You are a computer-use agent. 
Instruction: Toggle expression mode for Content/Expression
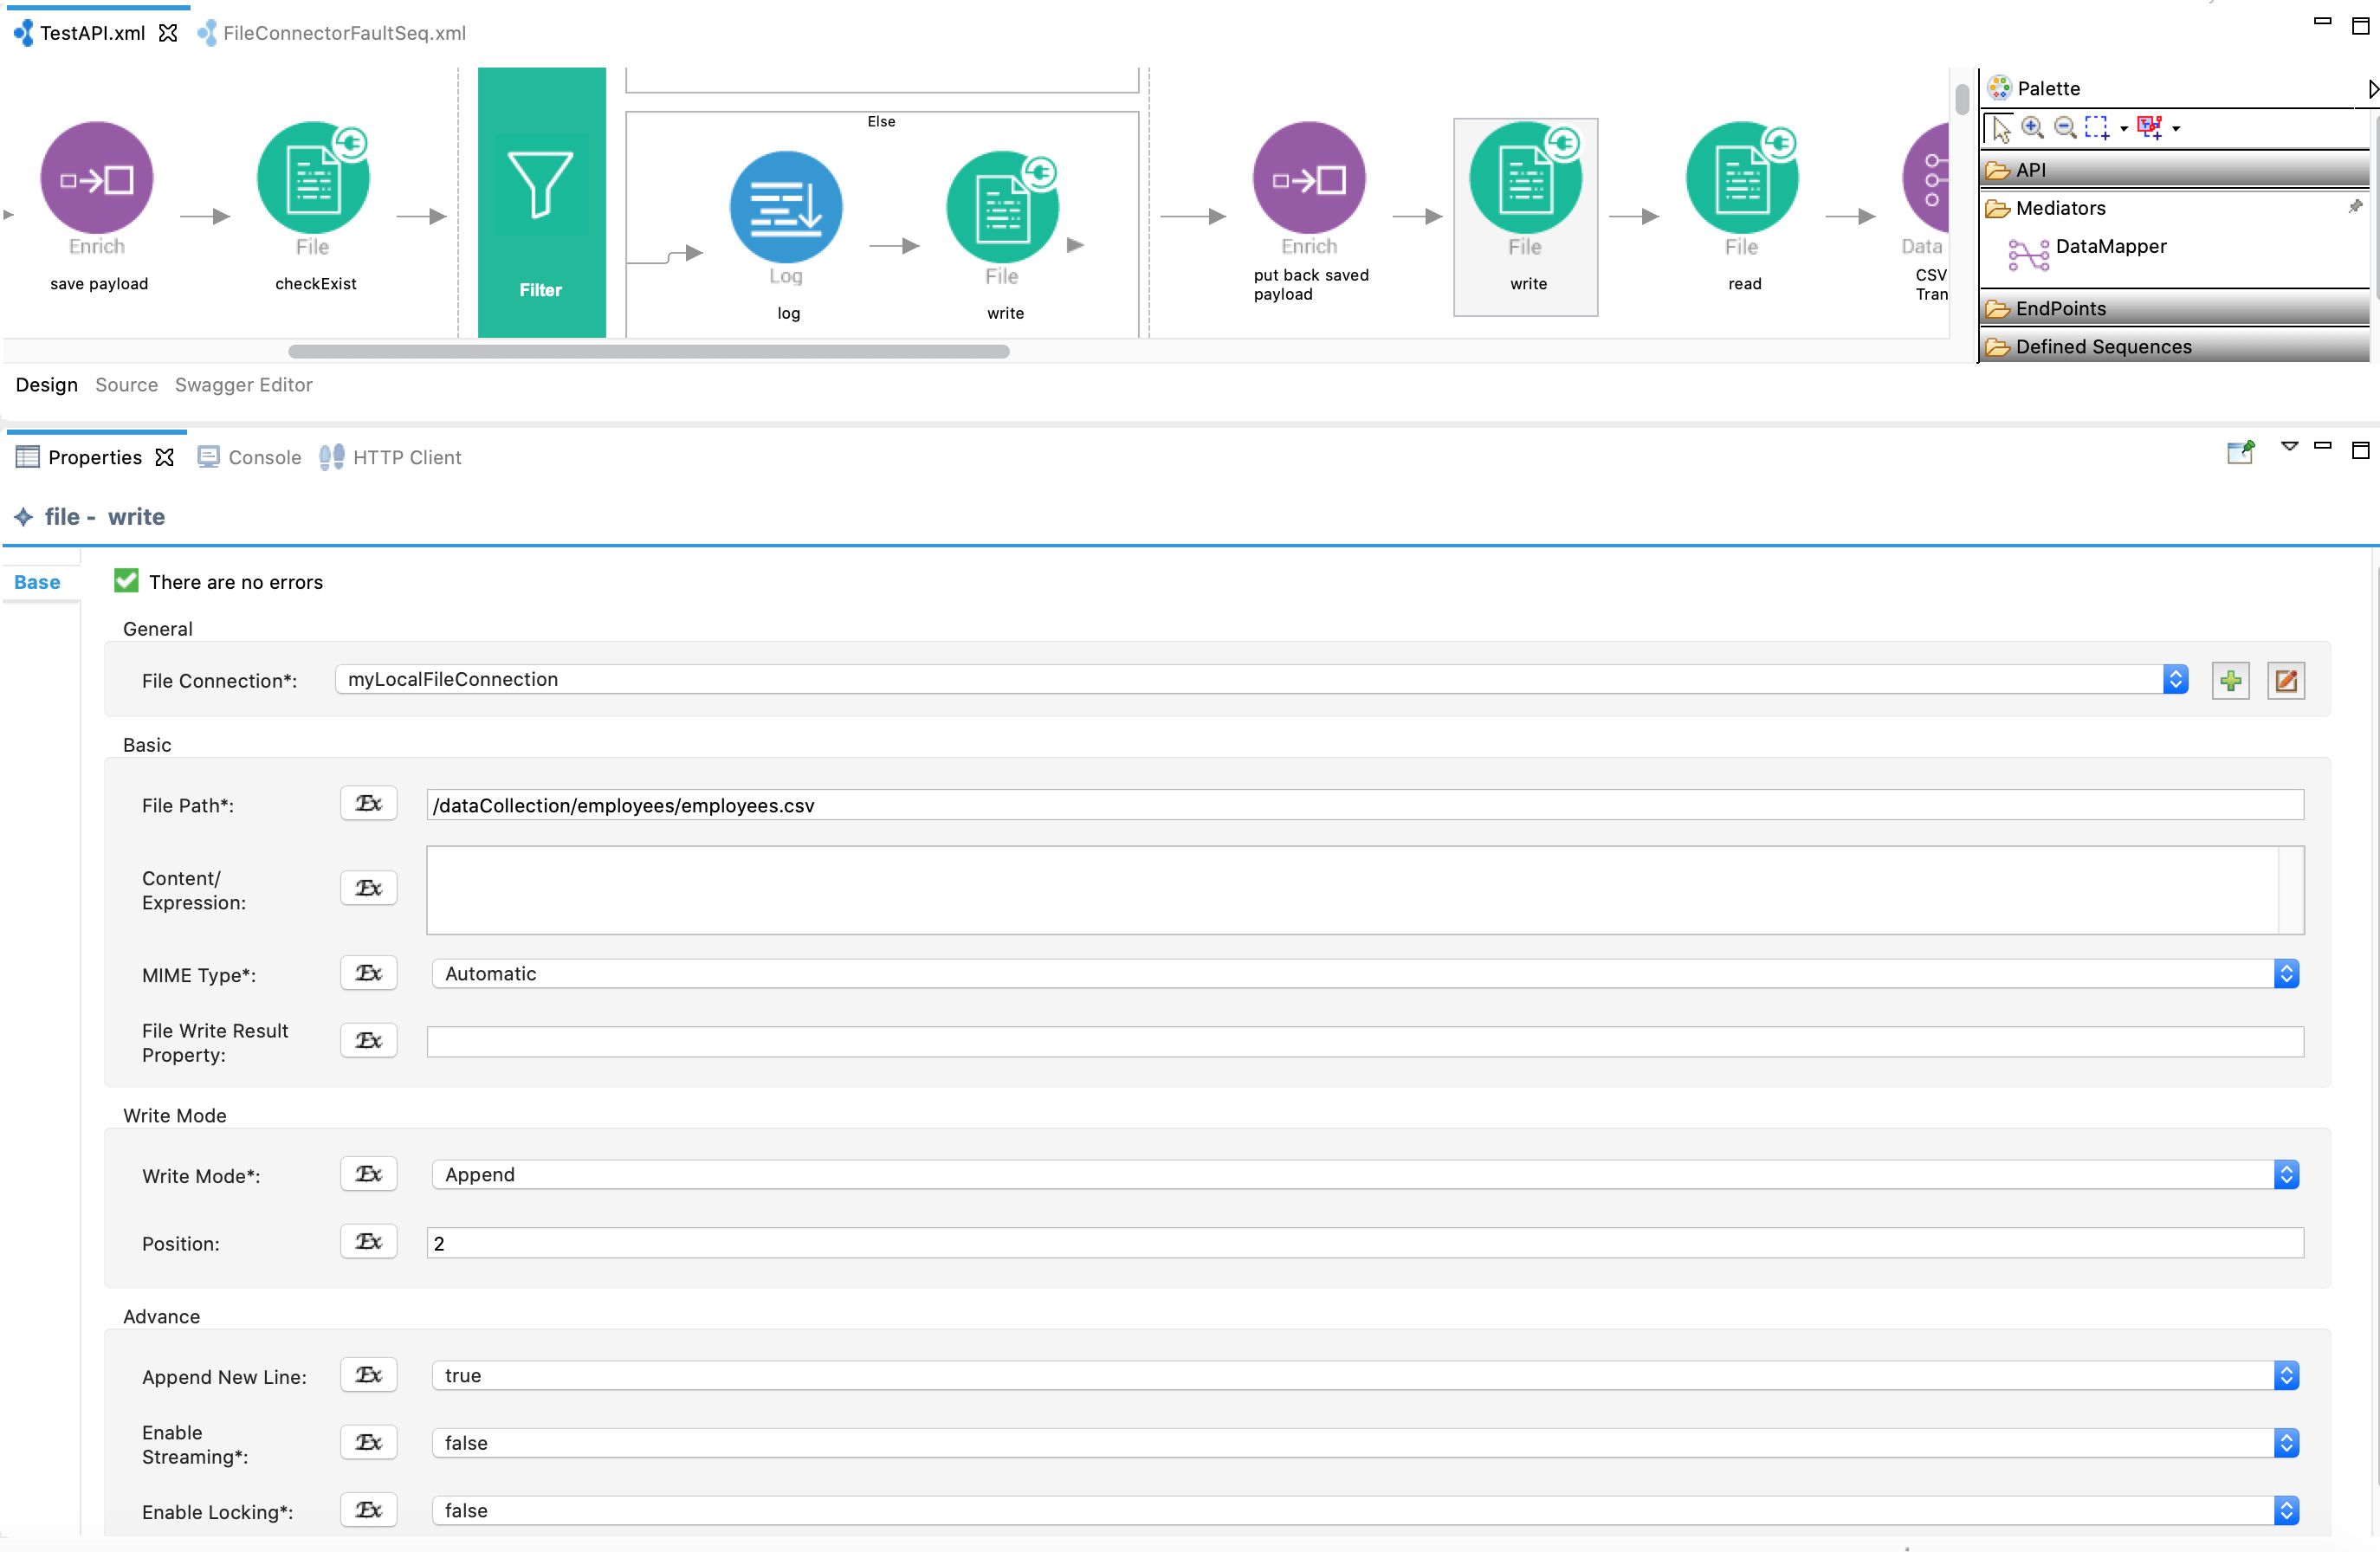368,888
